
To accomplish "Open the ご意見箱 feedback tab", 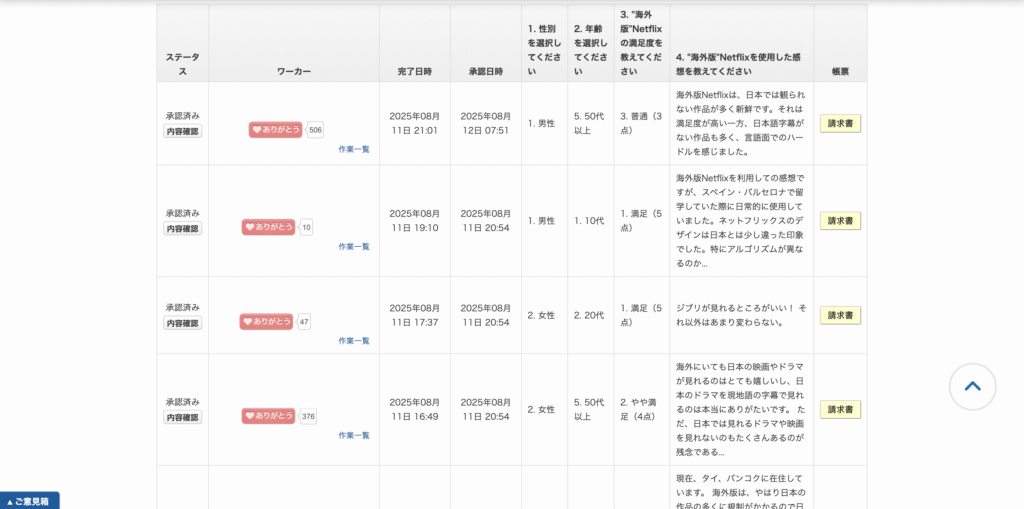I will click(x=29, y=501).
